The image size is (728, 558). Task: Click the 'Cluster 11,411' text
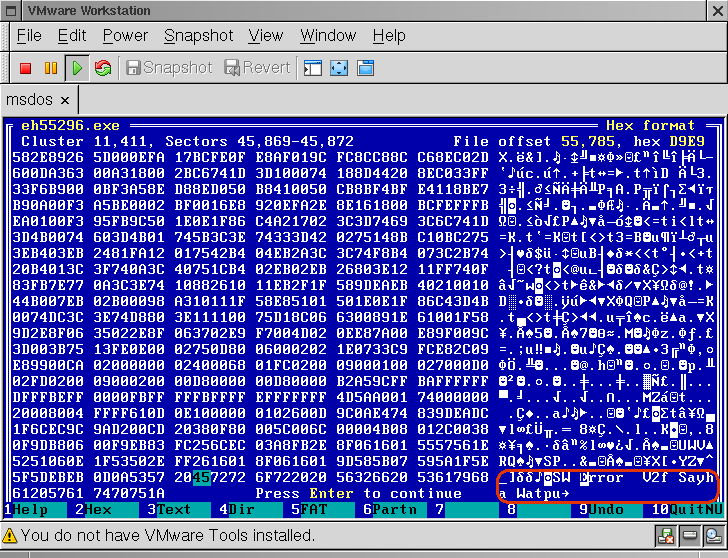[x=84, y=141]
